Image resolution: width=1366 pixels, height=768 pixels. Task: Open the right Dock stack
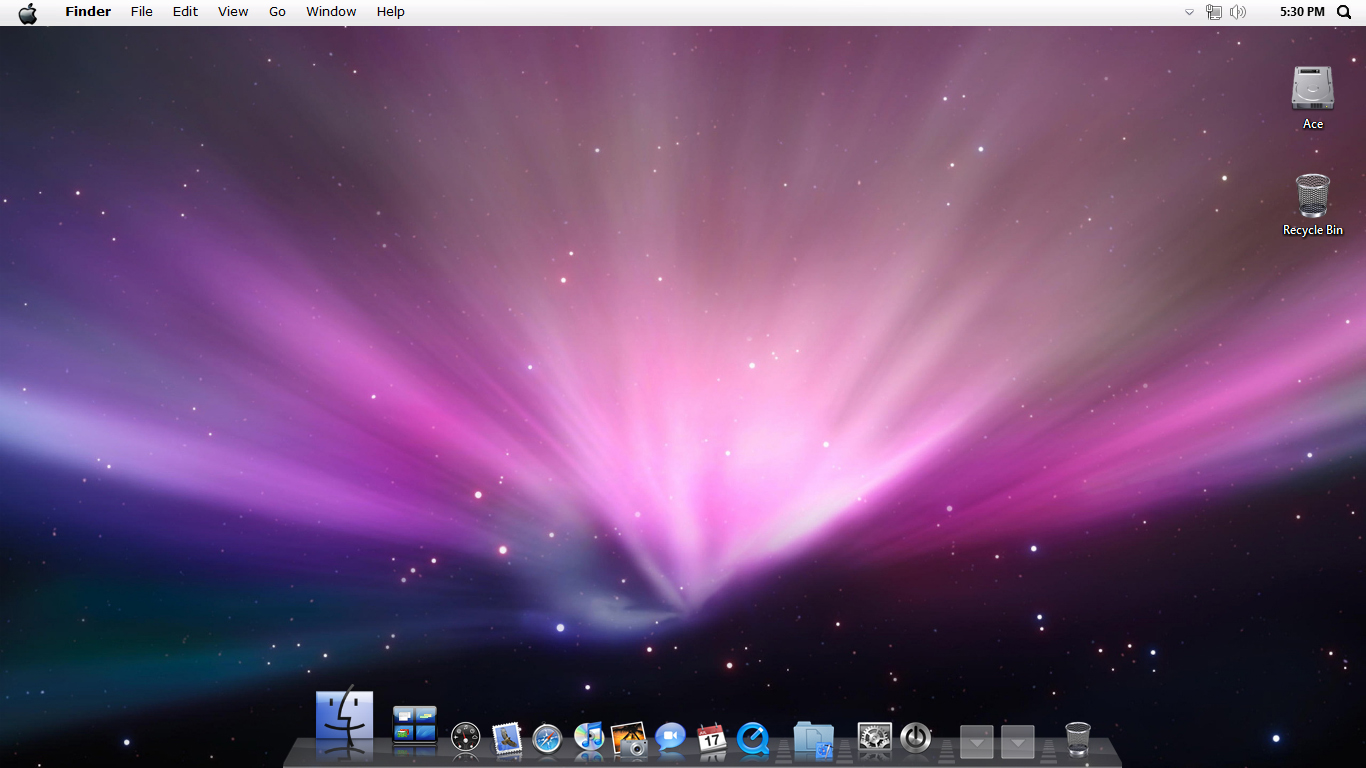click(x=1017, y=742)
